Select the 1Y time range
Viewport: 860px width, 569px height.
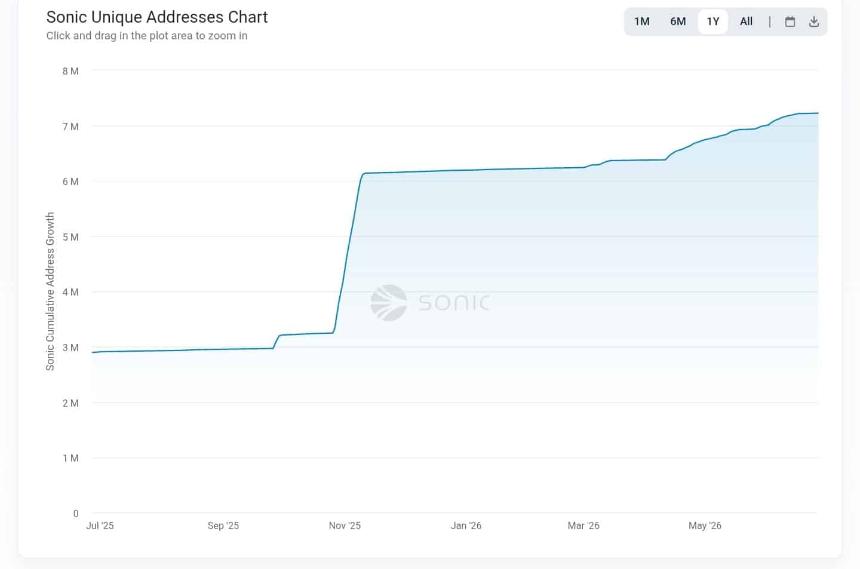point(712,21)
